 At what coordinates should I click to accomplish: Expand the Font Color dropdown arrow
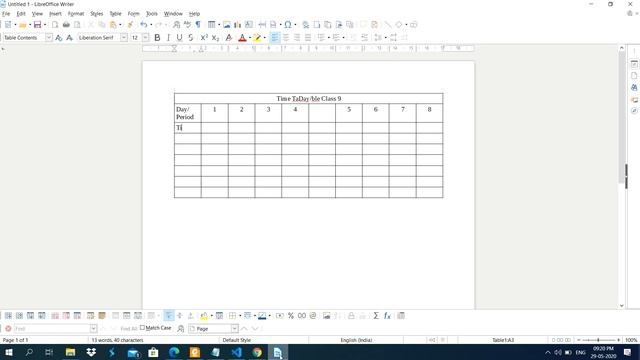click(x=249, y=38)
